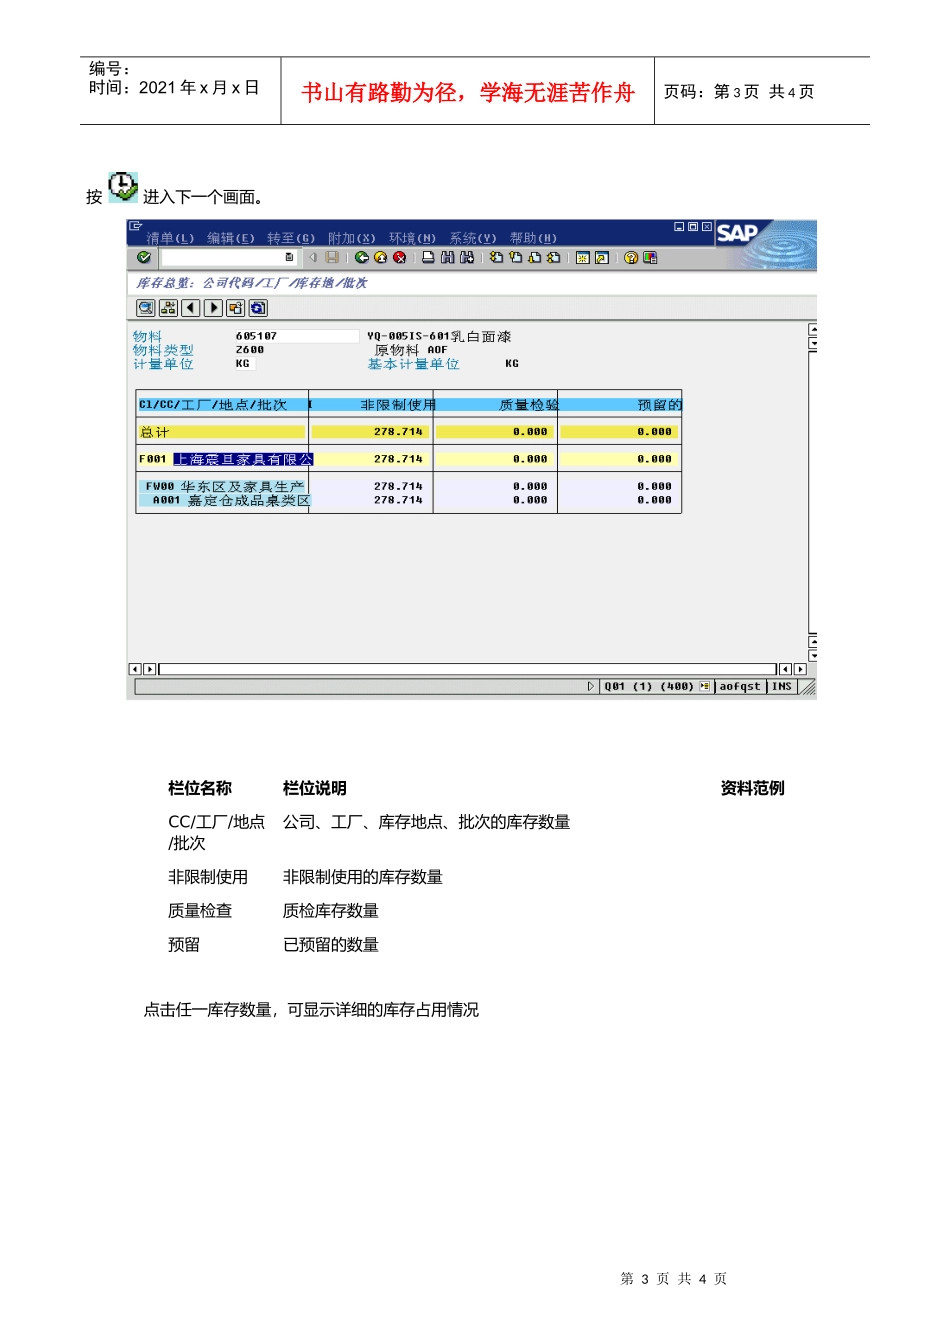Click the detail magnifier icon in application toolbar
This screenshot has height=1344, width=950.
146,308
